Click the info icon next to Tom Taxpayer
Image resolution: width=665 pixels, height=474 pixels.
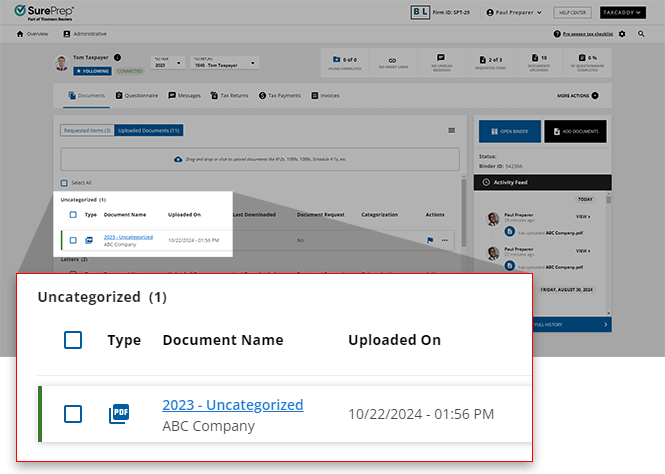pos(117,58)
